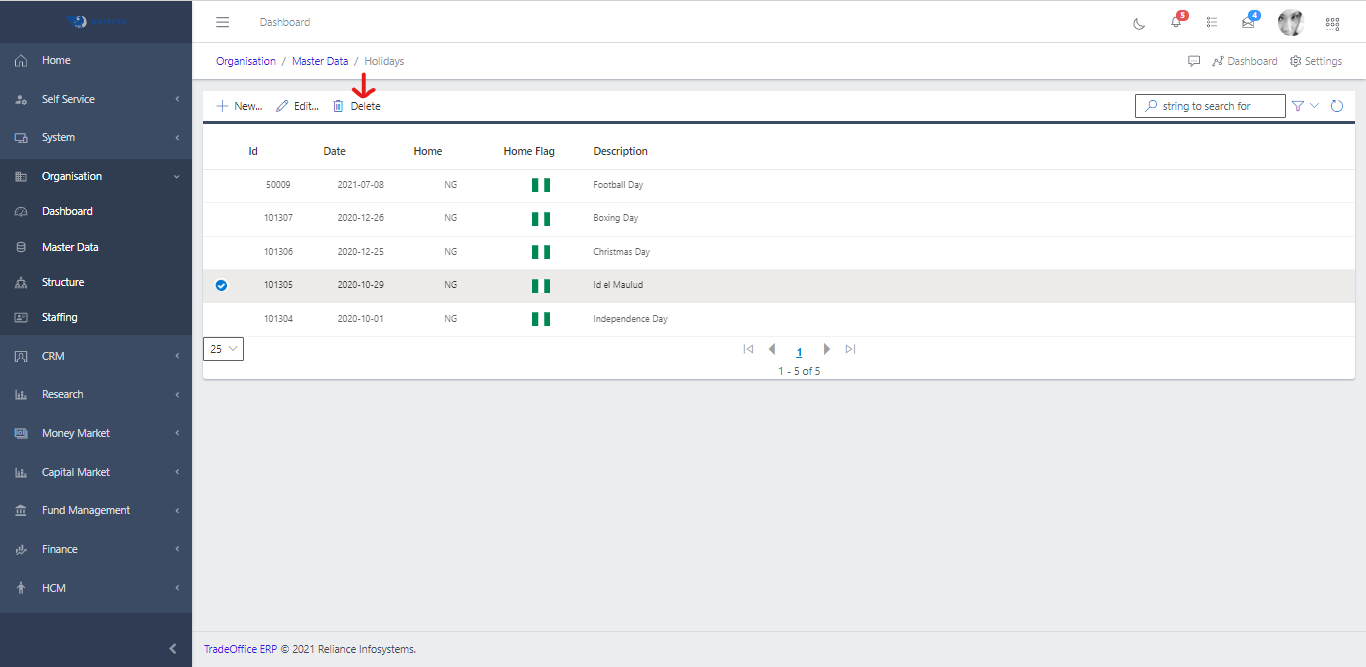Open the notifications bell
The image size is (1366, 667).
point(1176,22)
